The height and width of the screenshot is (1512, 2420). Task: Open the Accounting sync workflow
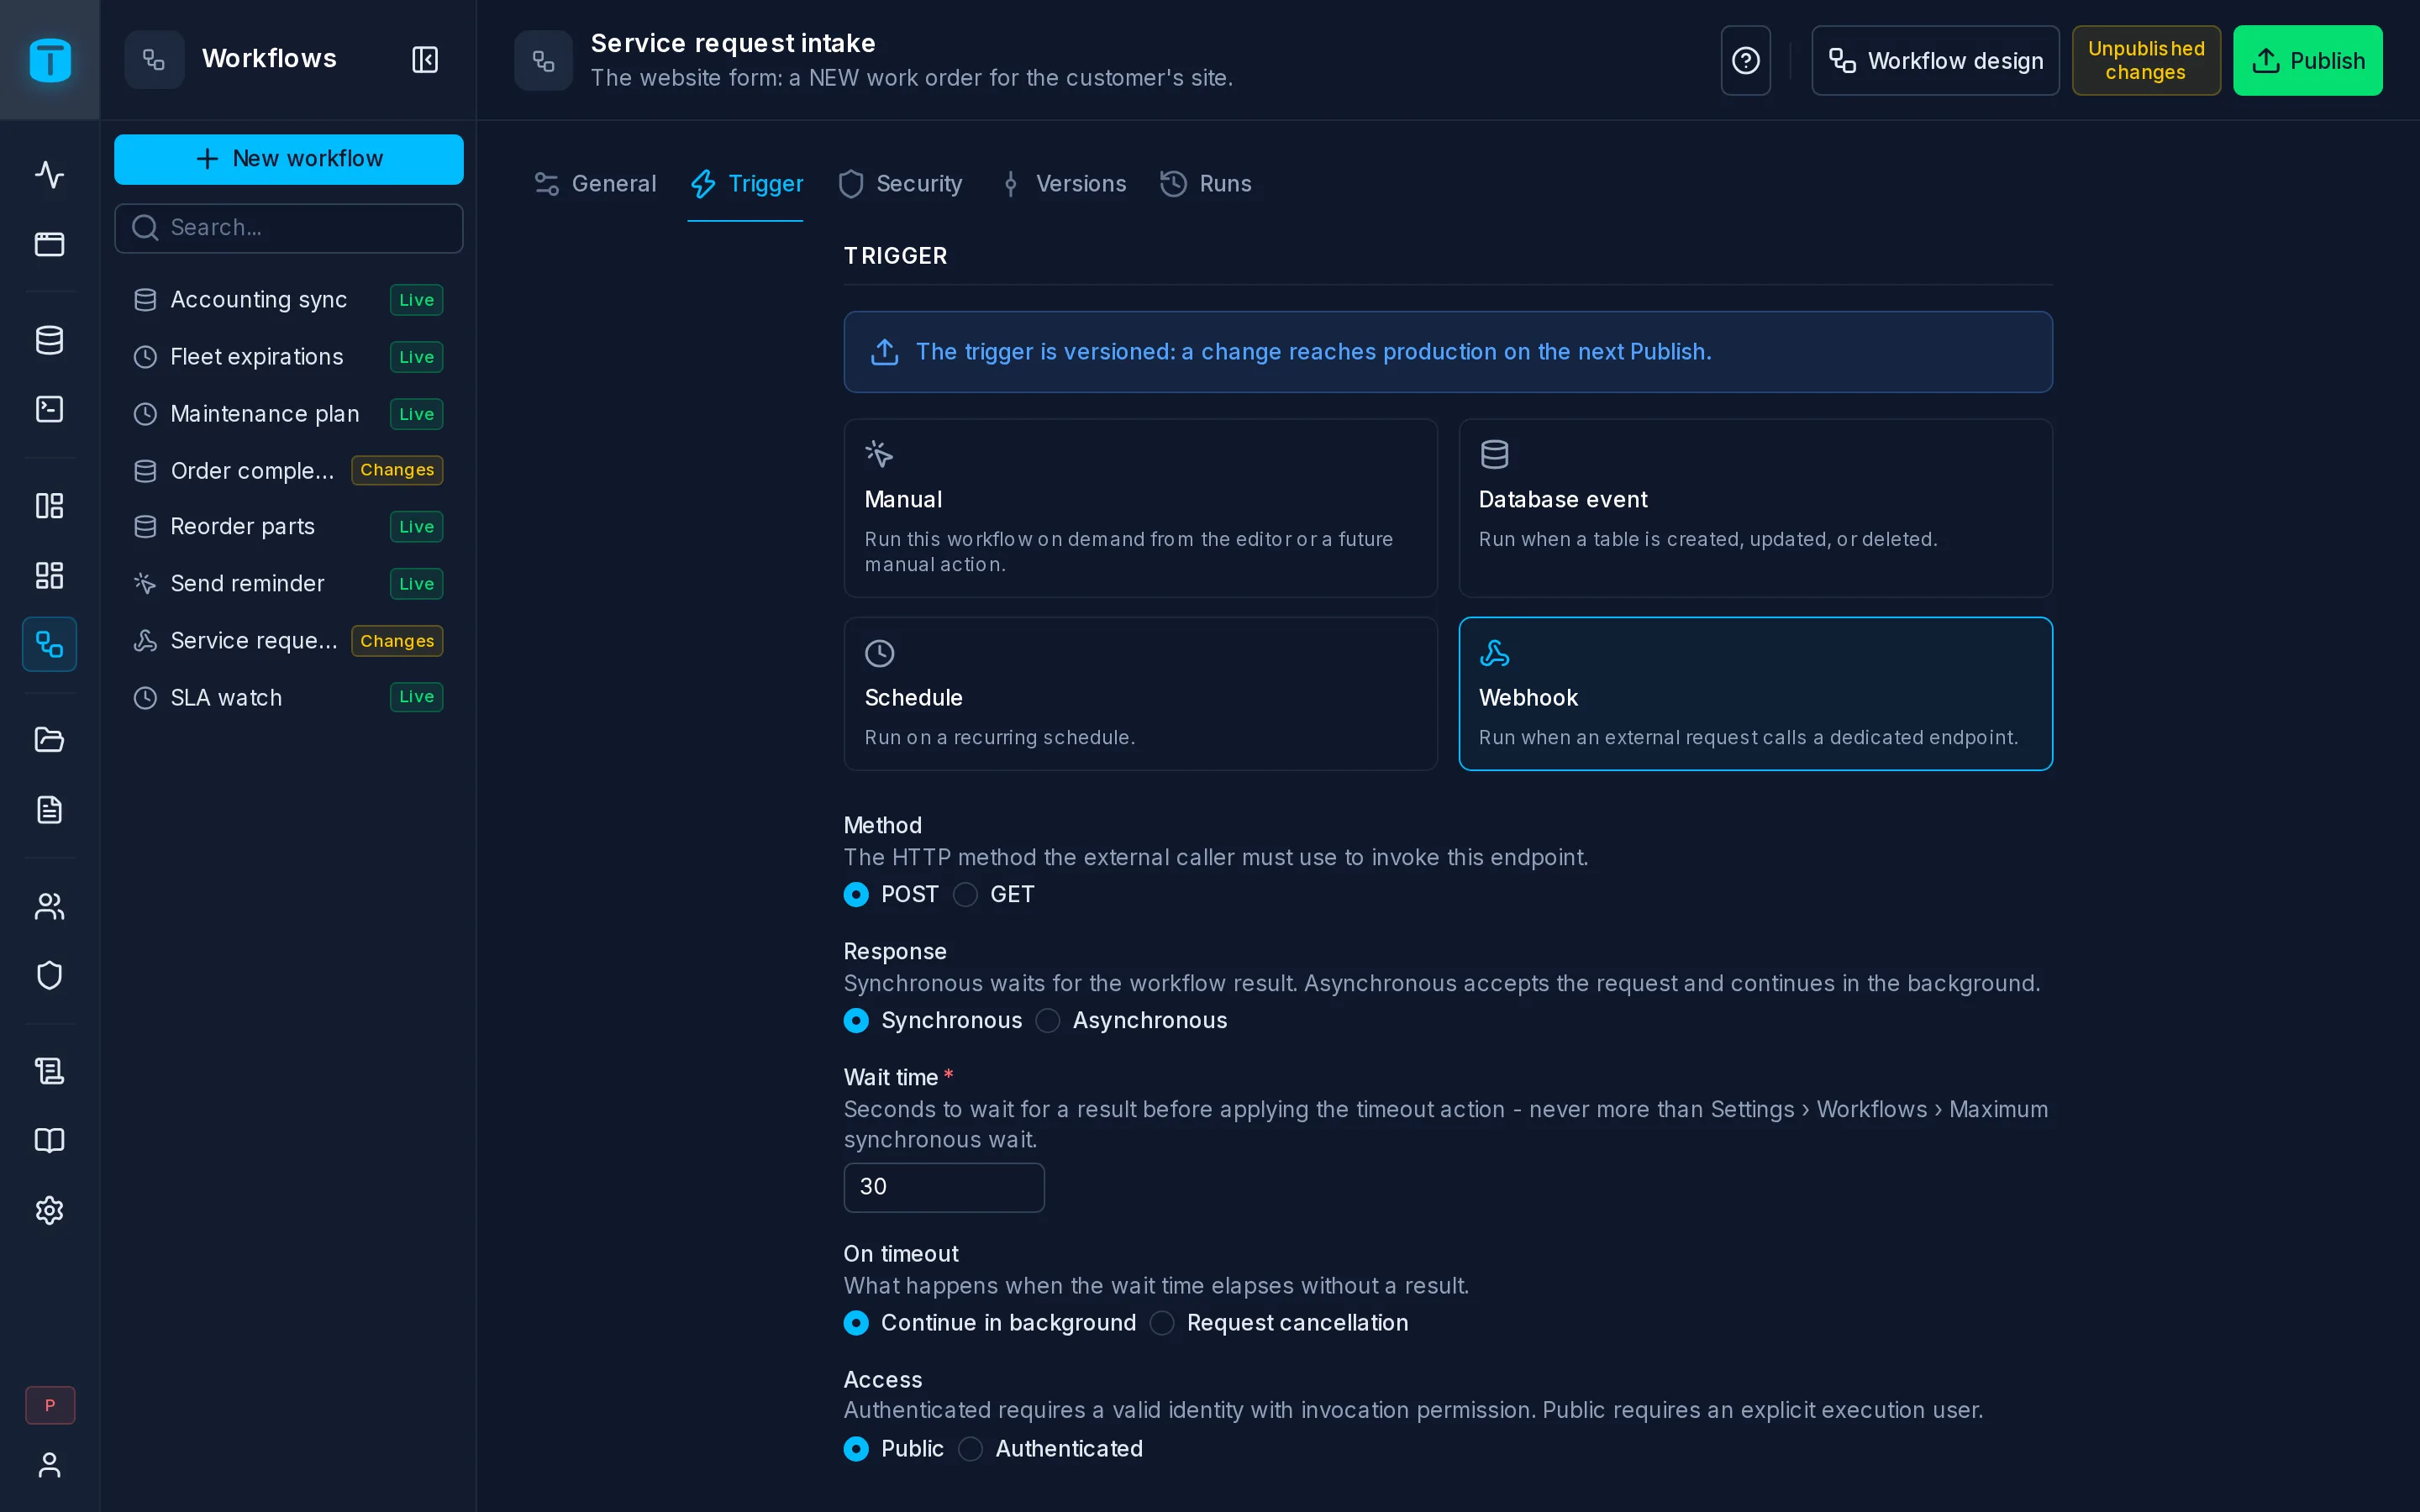tap(288, 299)
